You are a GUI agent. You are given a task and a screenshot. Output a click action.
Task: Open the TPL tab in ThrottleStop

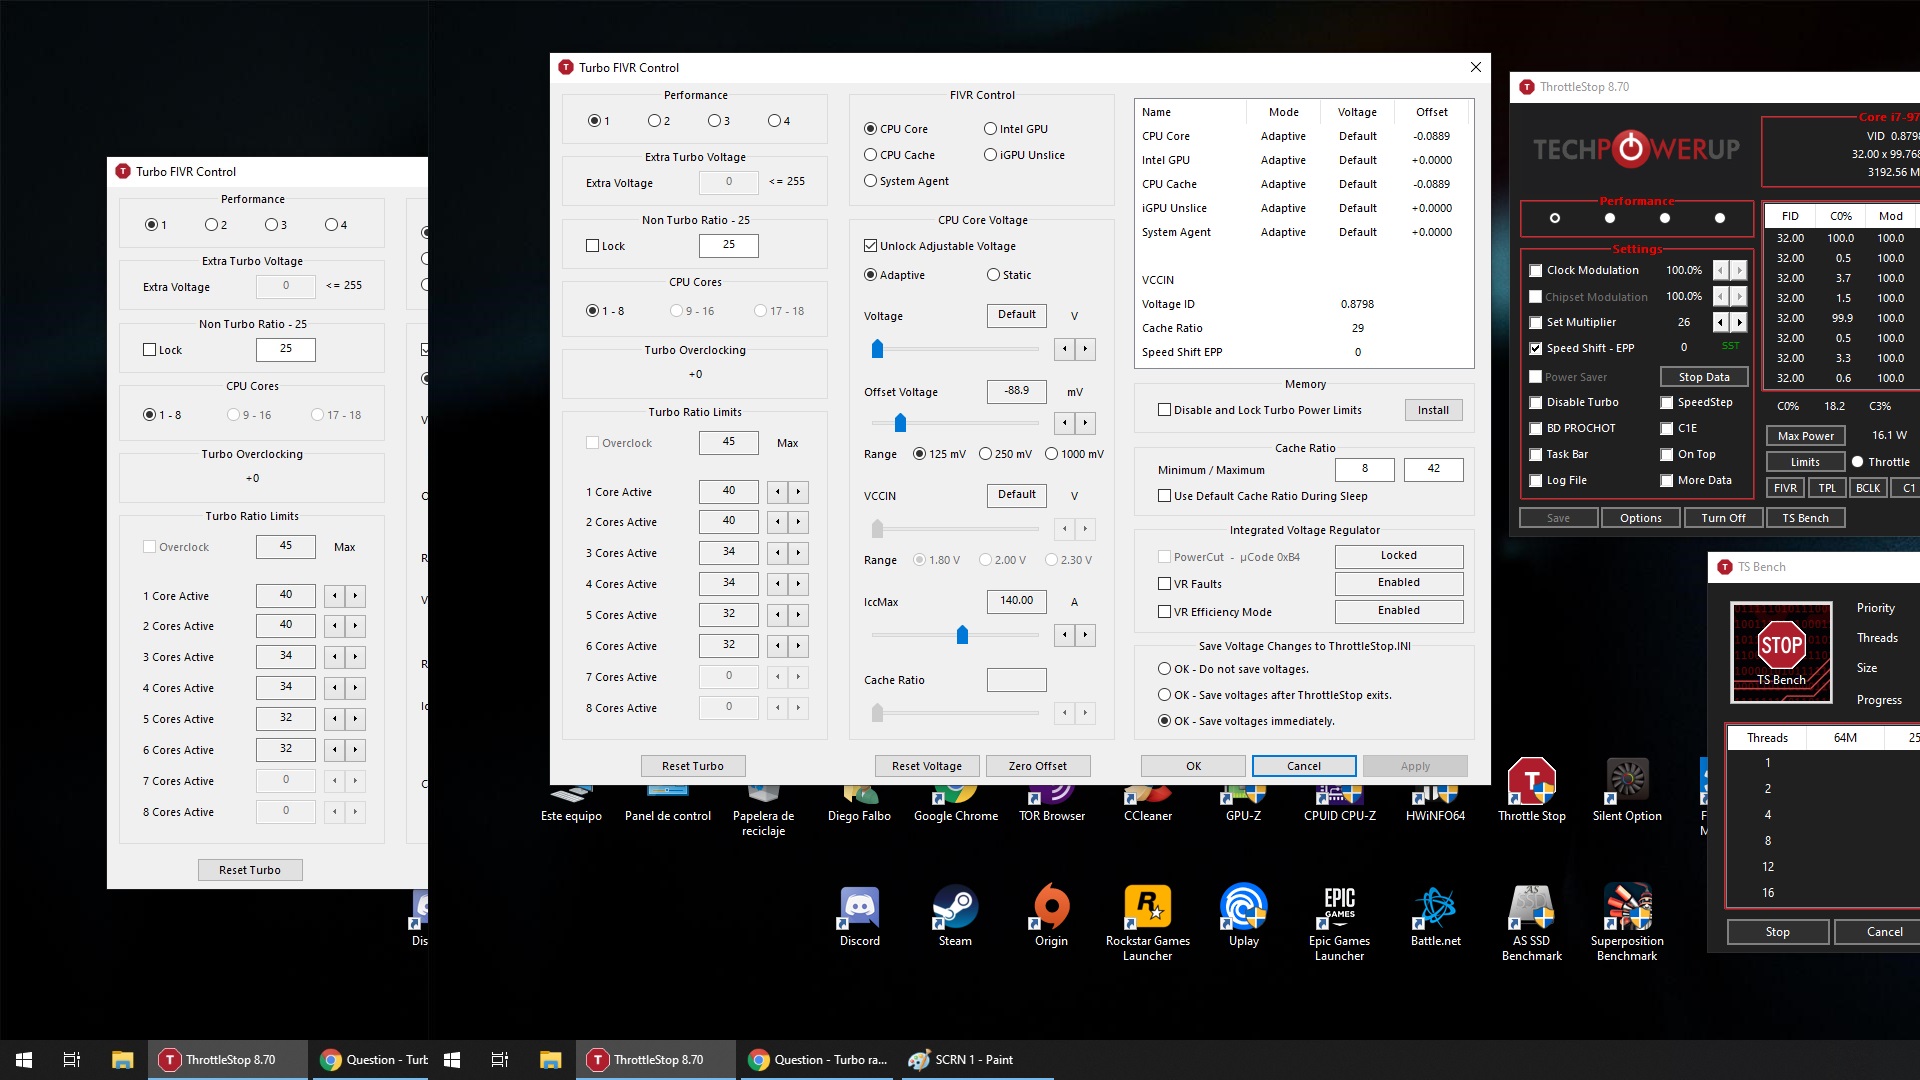pyautogui.click(x=1826, y=488)
